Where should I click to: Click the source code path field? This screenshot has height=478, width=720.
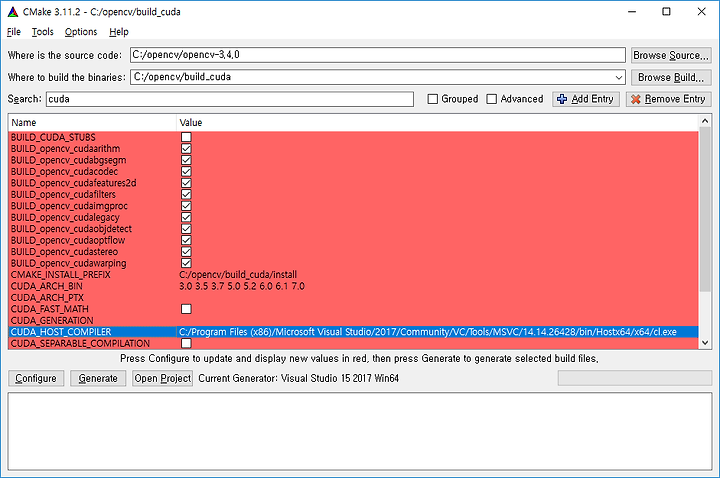click(x=377, y=55)
